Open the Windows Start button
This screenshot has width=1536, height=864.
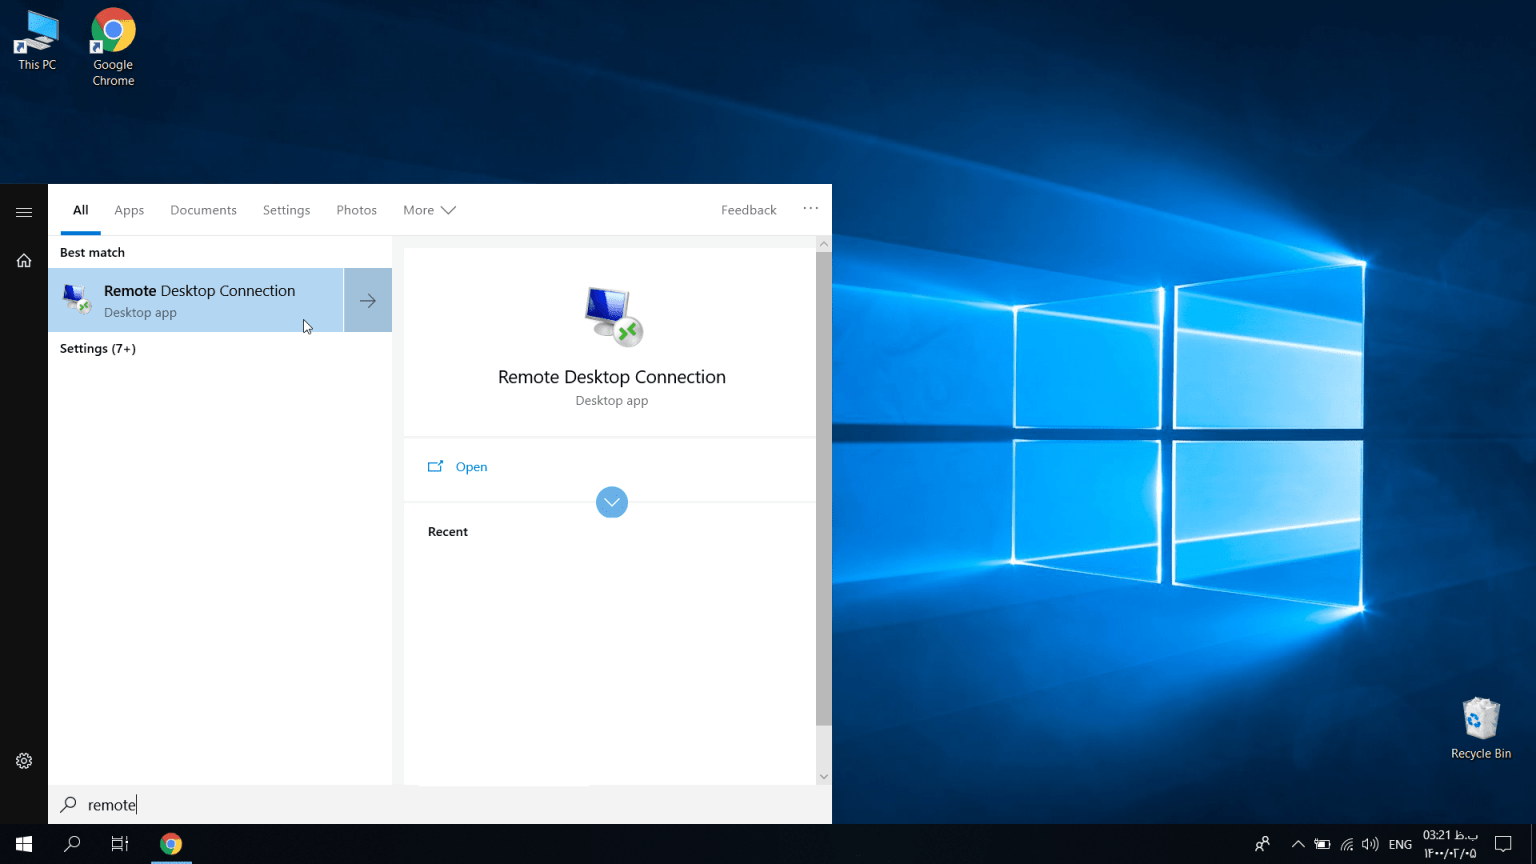pyautogui.click(x=24, y=844)
